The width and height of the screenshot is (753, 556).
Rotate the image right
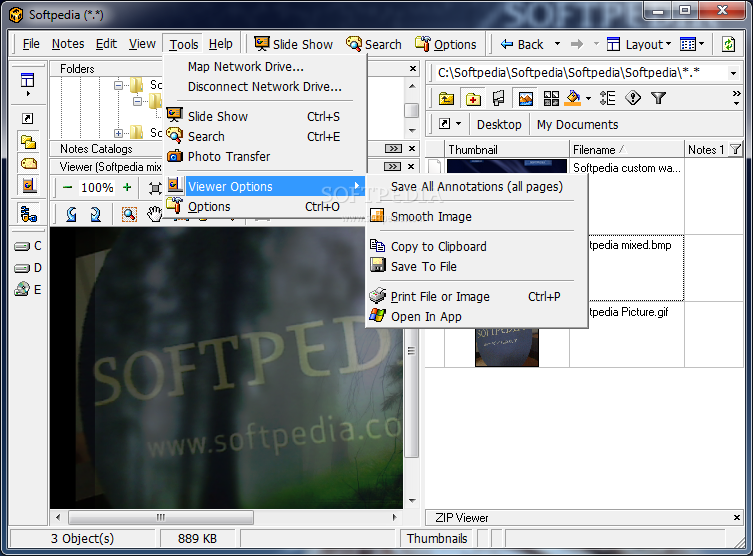(96, 214)
